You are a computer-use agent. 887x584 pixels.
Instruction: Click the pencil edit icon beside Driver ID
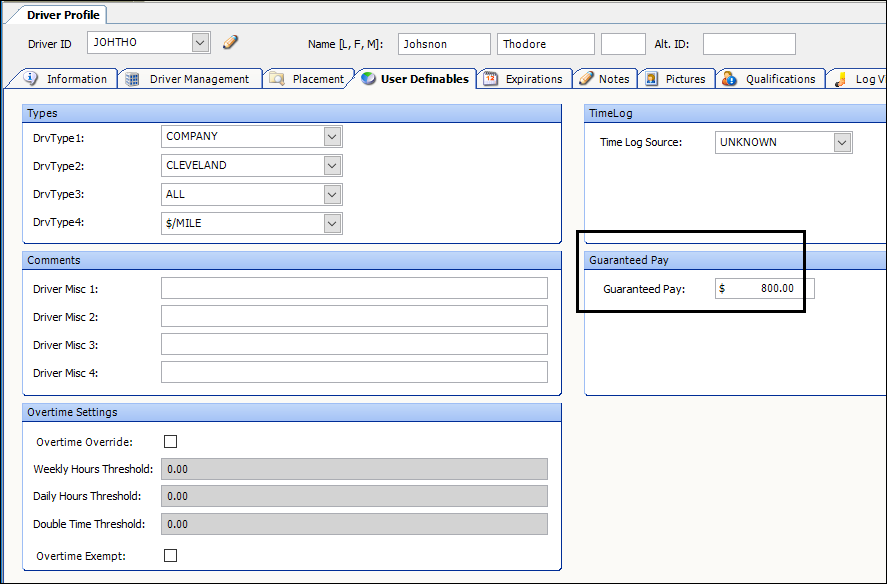tap(230, 42)
